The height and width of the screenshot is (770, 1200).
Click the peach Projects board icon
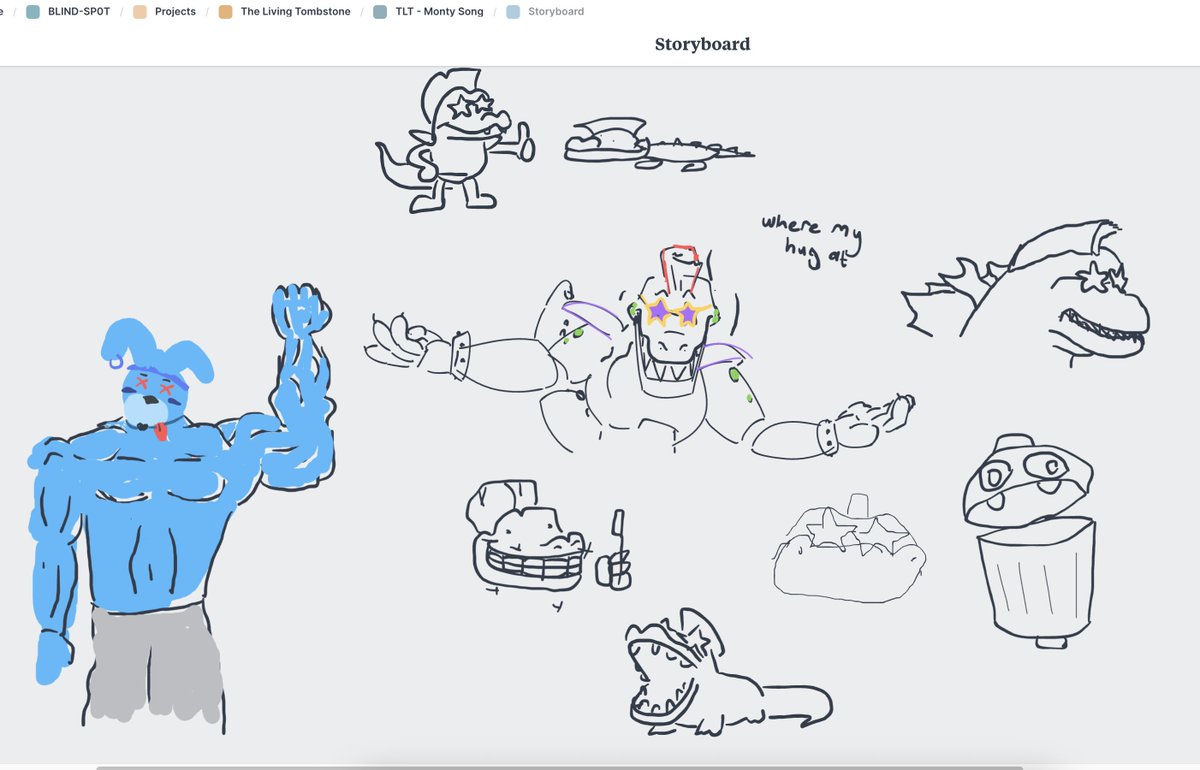point(140,12)
